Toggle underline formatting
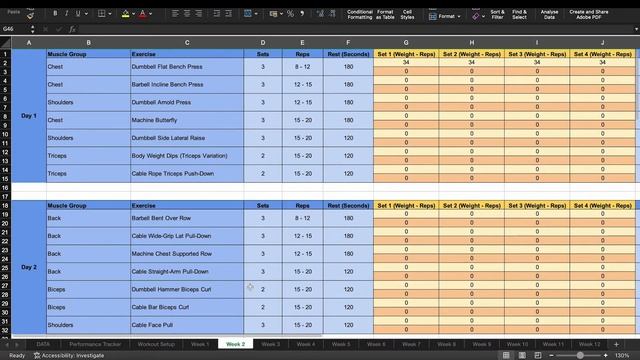This screenshot has height=360, width=640. [x=78, y=13]
